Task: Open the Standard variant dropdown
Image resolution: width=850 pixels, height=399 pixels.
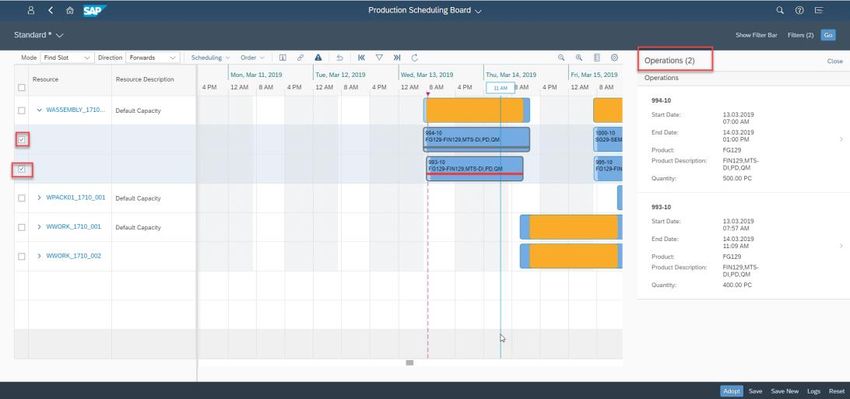Action: (38, 35)
